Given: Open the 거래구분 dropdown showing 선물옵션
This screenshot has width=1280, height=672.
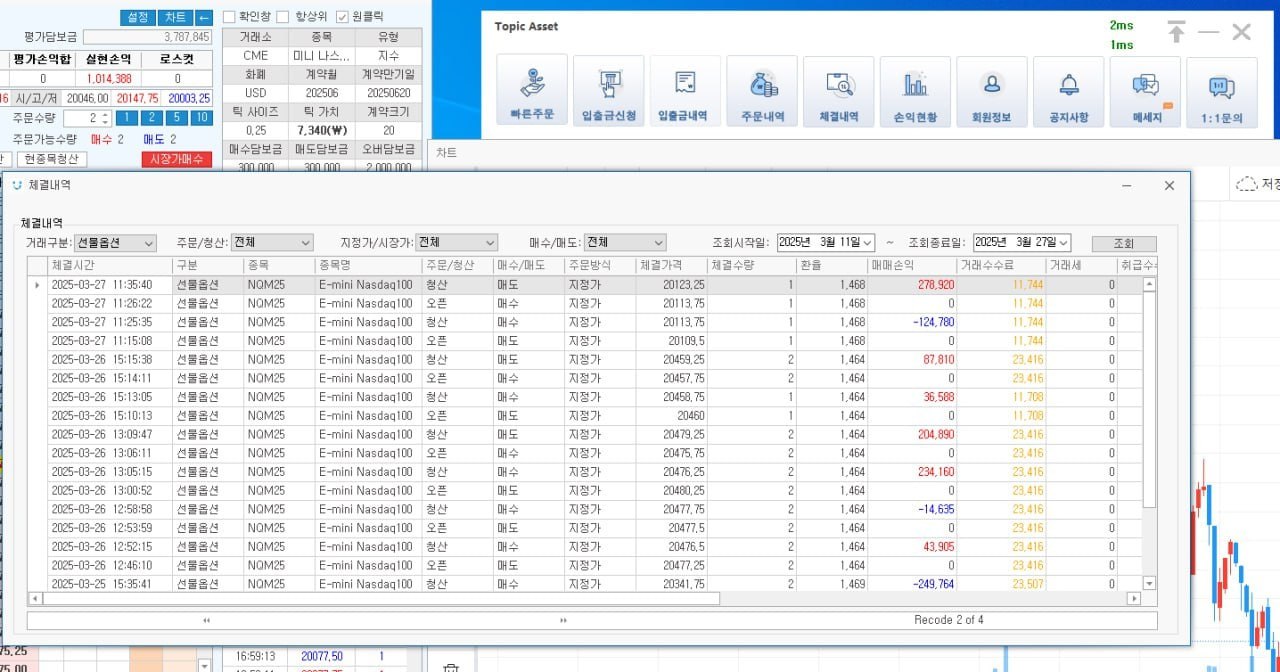Looking at the screenshot, I should [x=116, y=243].
